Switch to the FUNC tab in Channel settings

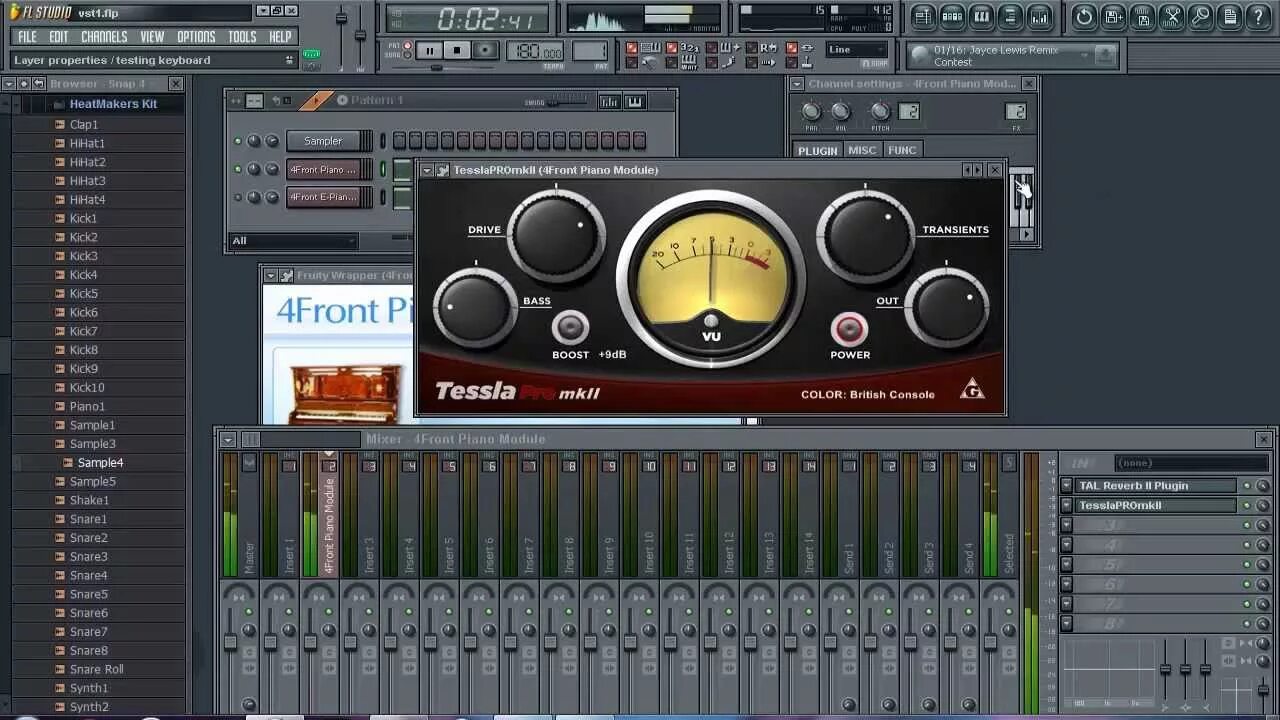(x=902, y=150)
